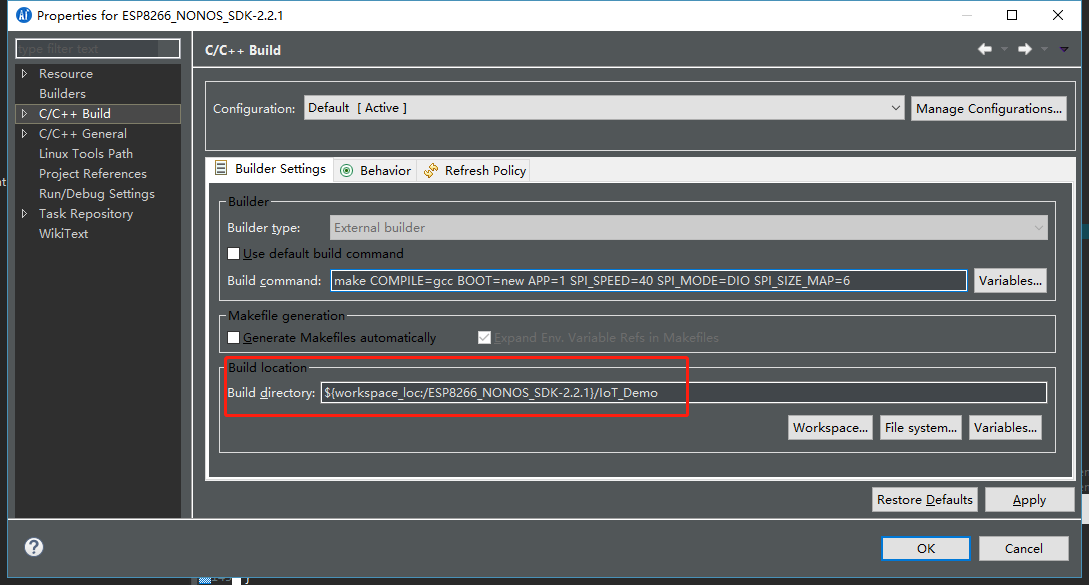Click Restore Defaults button

(x=924, y=500)
